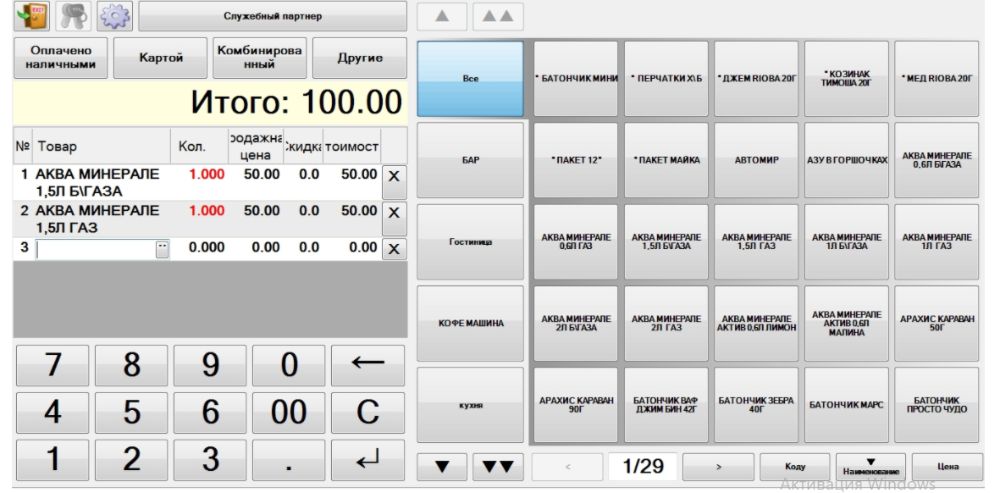1000x493 pixels.
Task: Tap keypad digit 5
Action: (131, 413)
